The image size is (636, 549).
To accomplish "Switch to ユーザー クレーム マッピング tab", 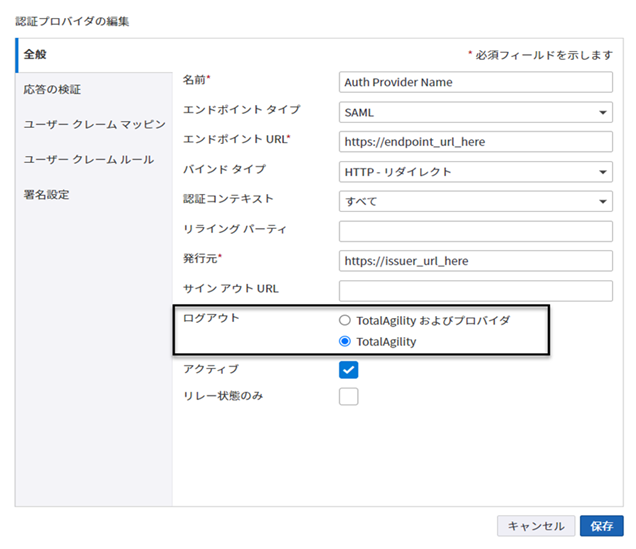I will click(94, 125).
